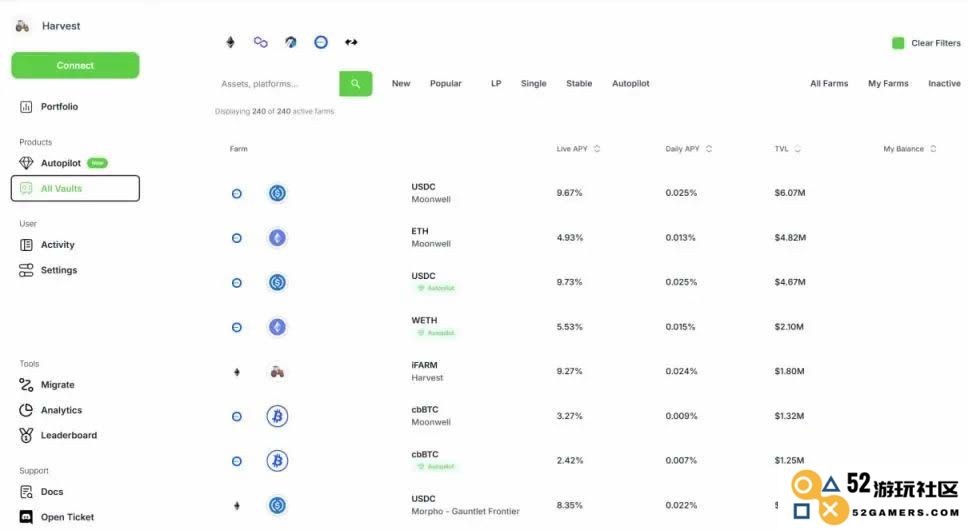Sort by TVL column

(x=787, y=149)
